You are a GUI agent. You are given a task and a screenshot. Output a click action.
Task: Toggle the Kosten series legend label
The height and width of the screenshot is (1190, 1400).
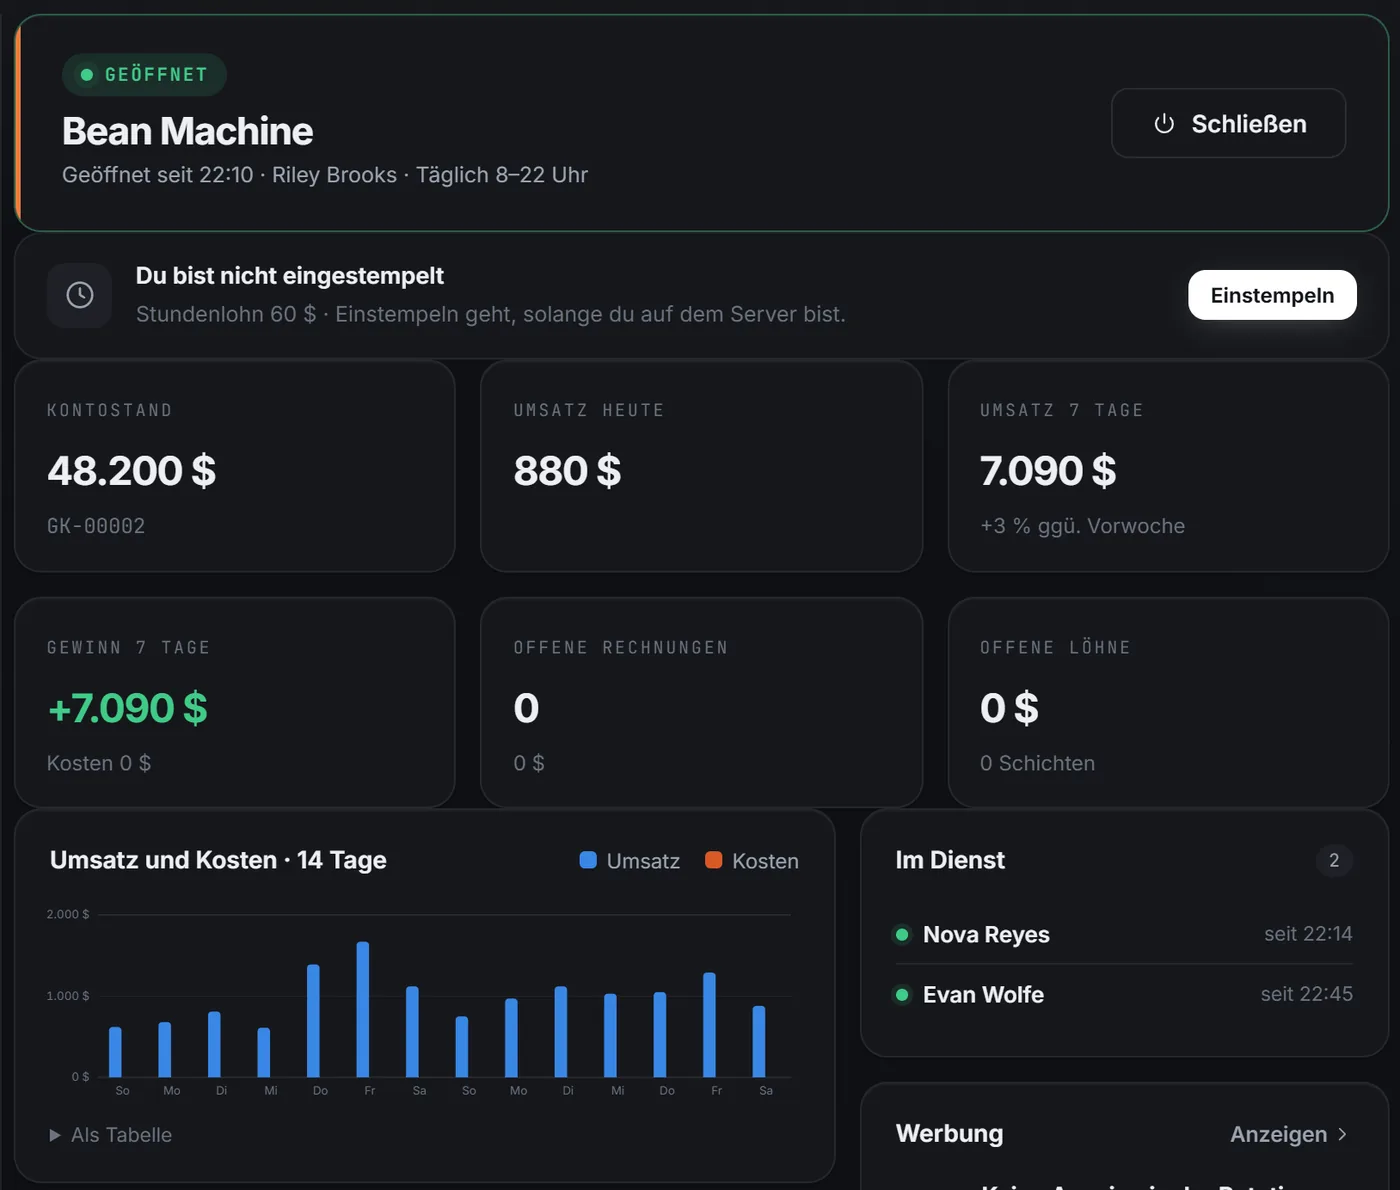(765, 861)
